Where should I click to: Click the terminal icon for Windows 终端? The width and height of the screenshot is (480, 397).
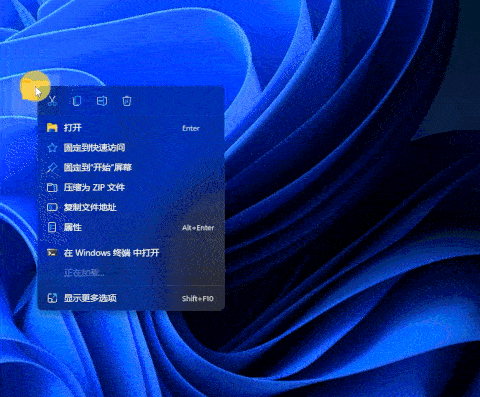tap(52, 253)
